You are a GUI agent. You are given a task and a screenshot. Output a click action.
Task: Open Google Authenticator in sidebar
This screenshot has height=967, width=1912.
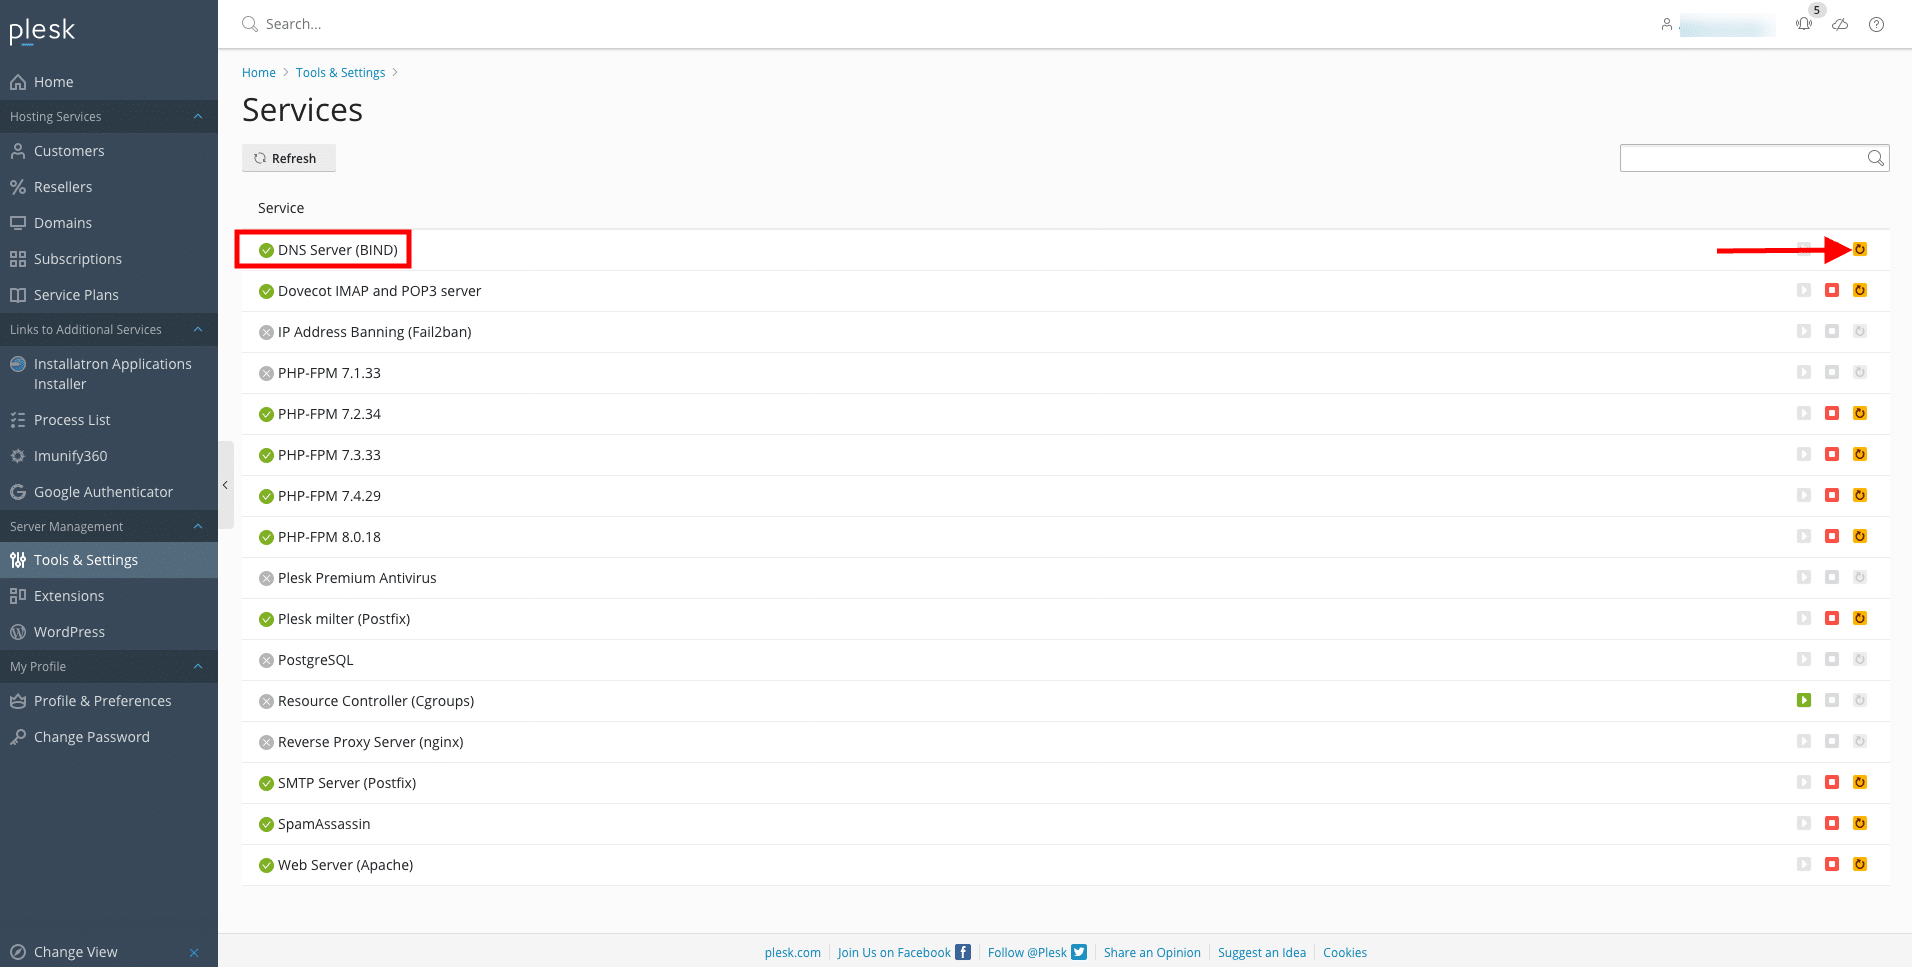click(109, 492)
